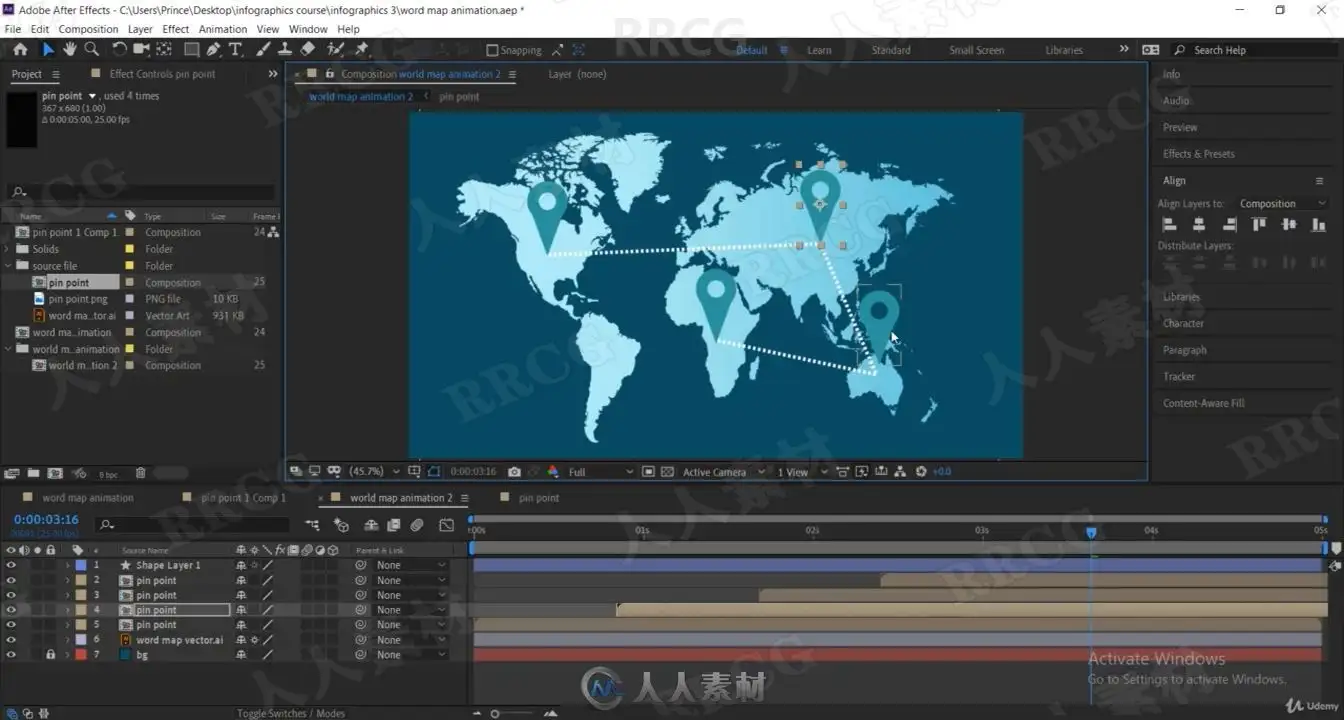
Task: Switch to word map animation timeline tab
Action: [87, 498]
